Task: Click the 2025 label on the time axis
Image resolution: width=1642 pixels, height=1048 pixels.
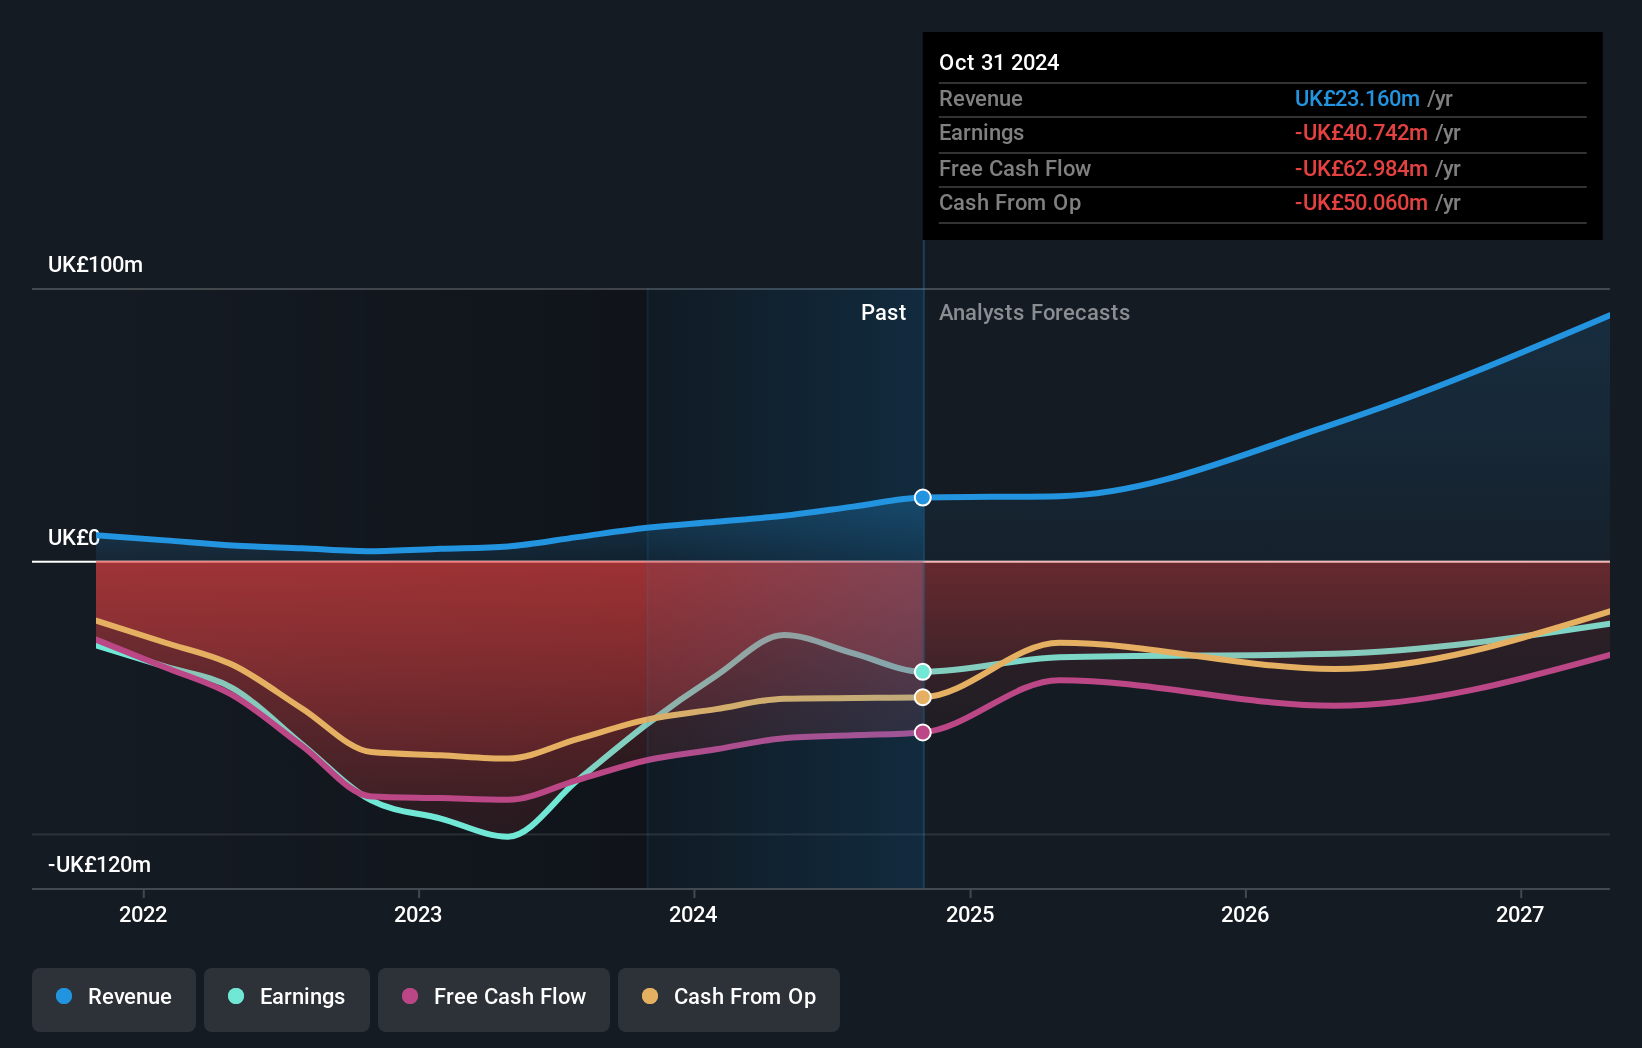Action: pos(971,914)
